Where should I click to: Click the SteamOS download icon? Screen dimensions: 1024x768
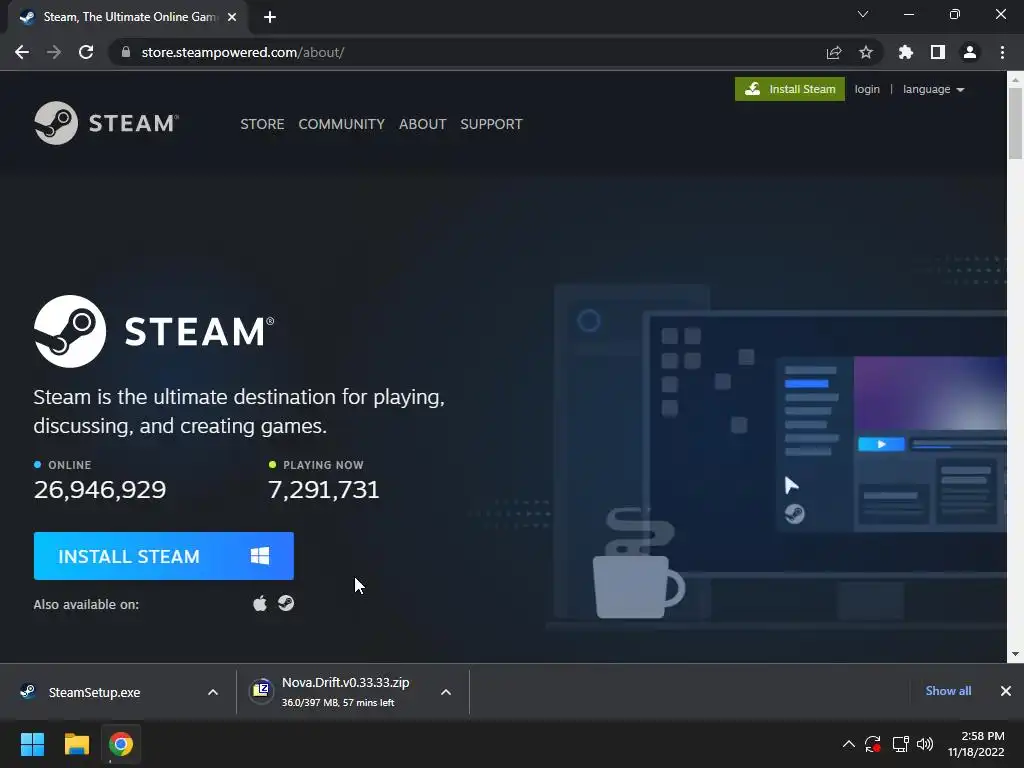tap(286, 603)
